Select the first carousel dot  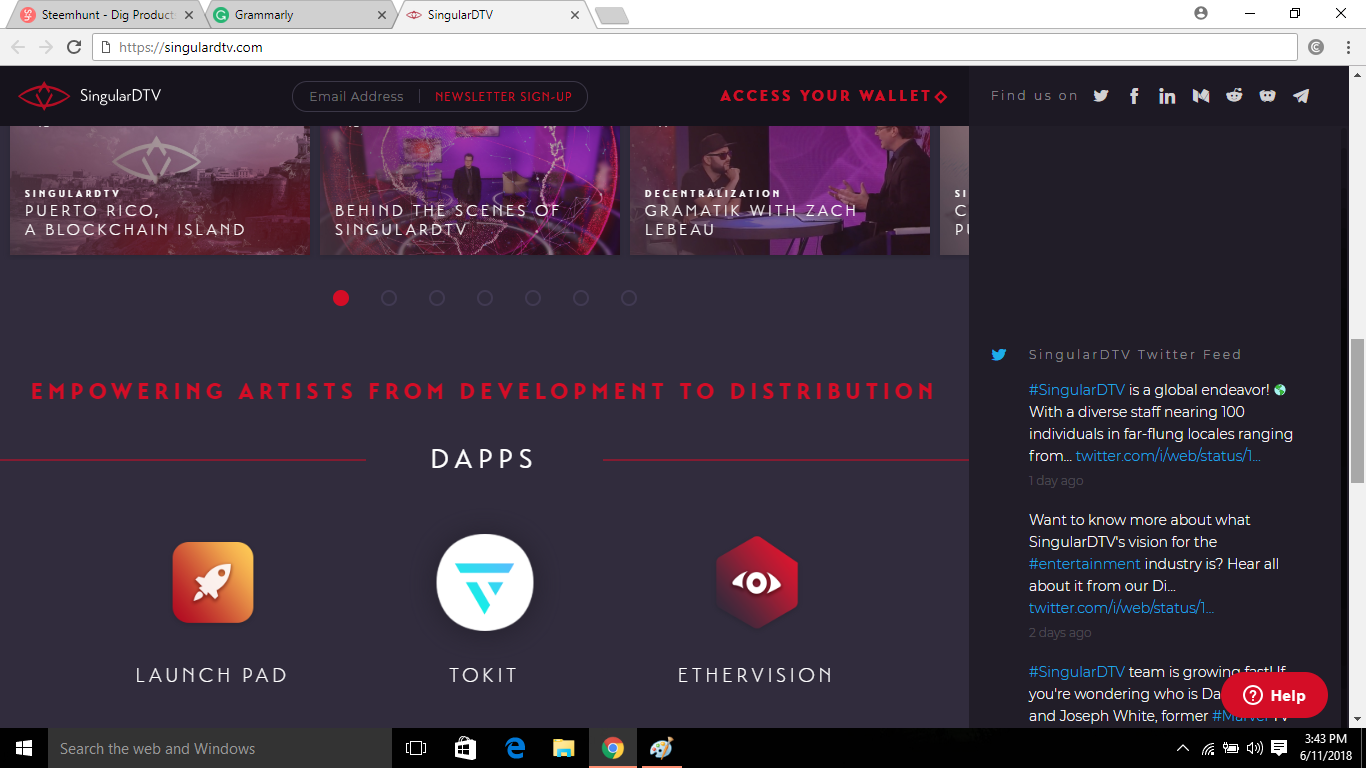[x=341, y=298]
